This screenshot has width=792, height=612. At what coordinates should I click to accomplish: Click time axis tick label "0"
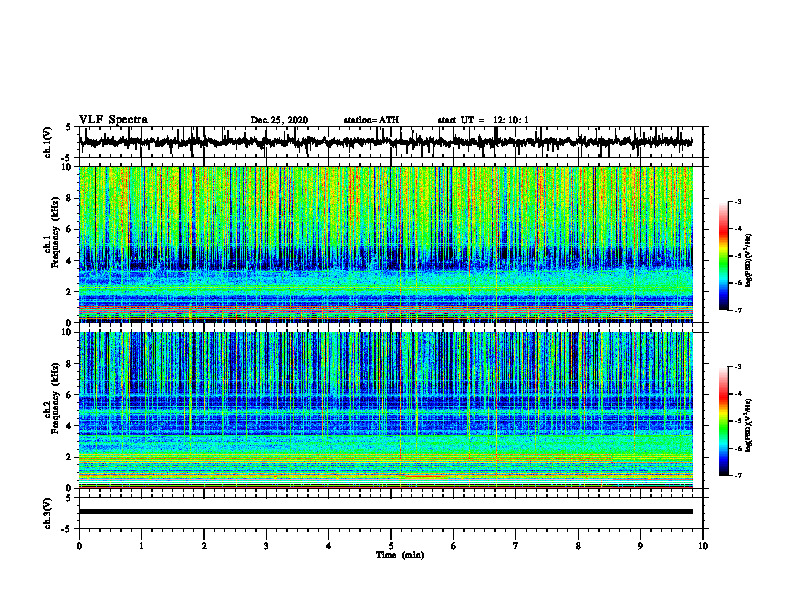(79, 546)
